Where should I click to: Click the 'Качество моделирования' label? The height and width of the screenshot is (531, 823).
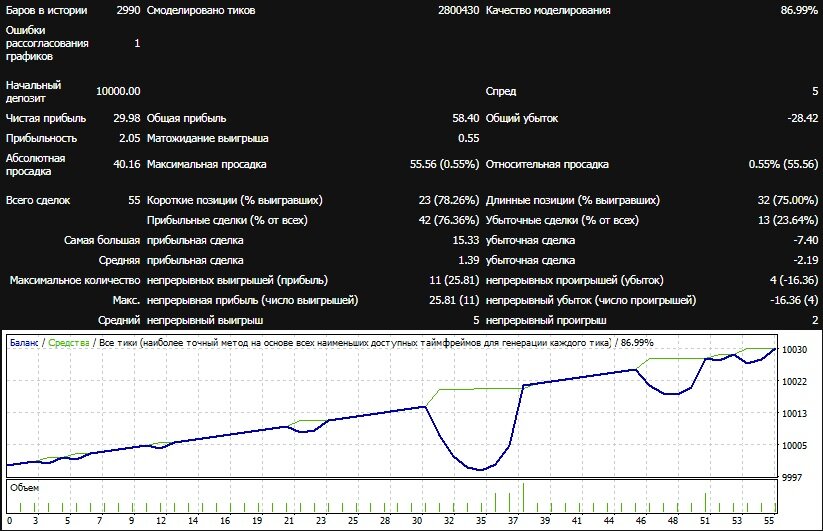click(548, 10)
